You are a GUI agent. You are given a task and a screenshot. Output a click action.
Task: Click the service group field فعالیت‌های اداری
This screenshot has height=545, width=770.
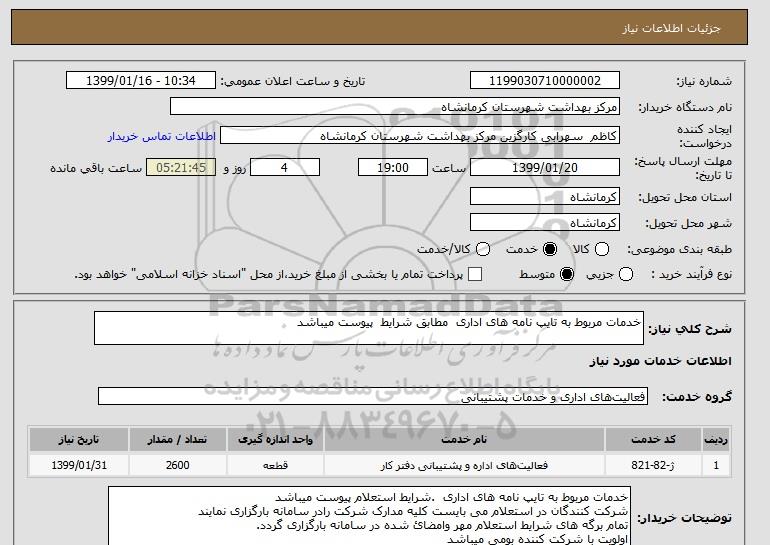(x=373, y=396)
